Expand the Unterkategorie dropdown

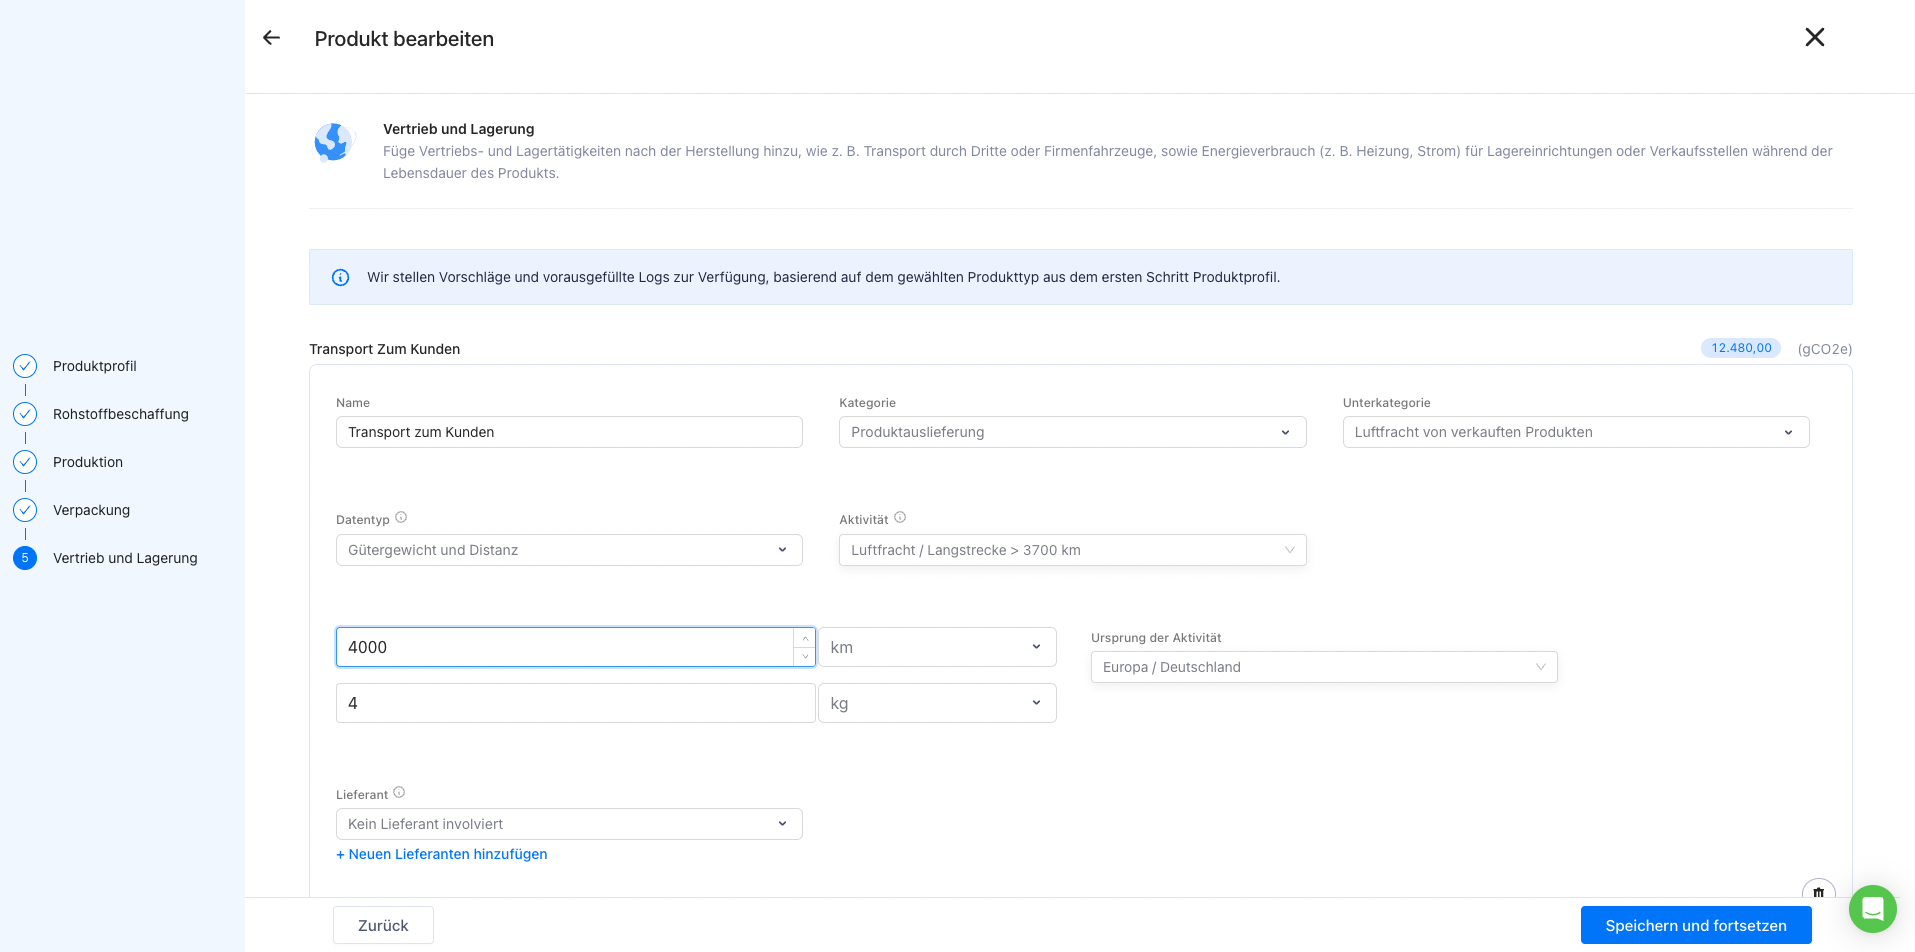[x=1575, y=432]
